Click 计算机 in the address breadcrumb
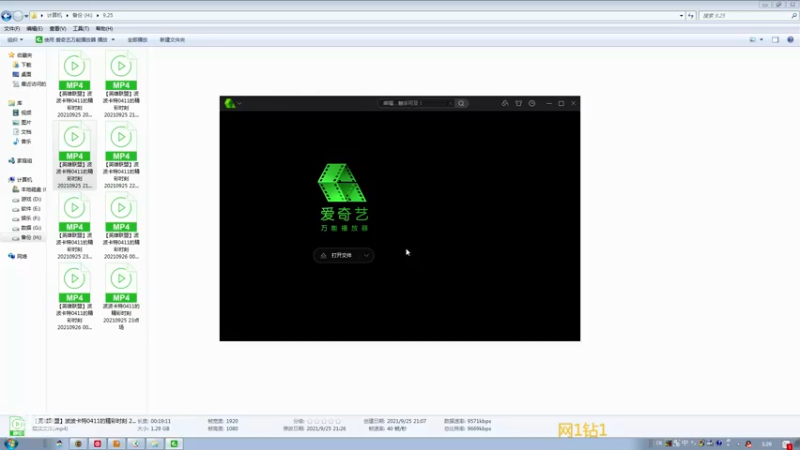Image resolution: width=800 pixels, height=450 pixels. [x=54, y=15]
